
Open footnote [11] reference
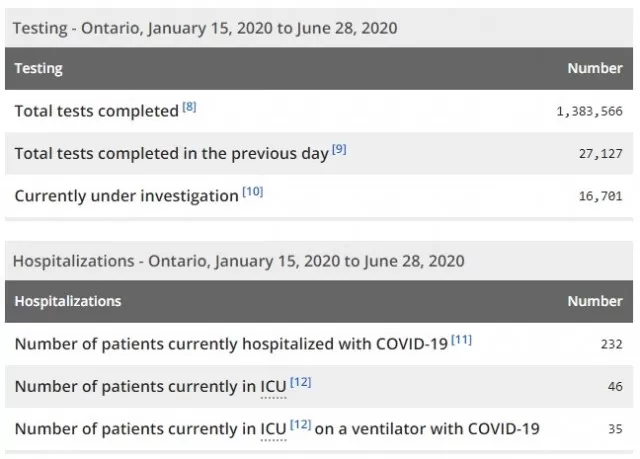462,340
